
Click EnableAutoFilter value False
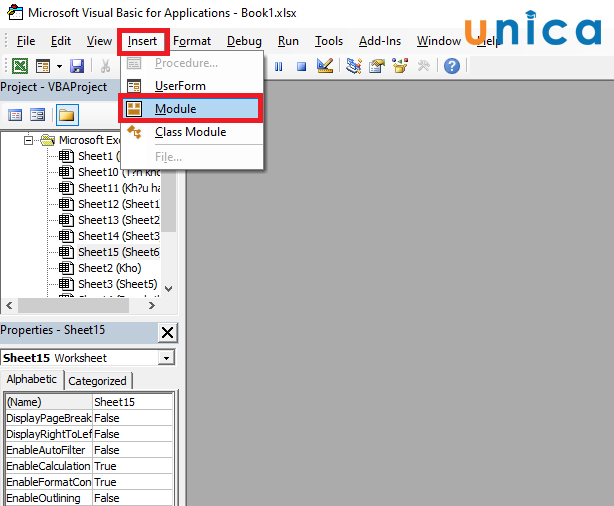click(x=132, y=450)
